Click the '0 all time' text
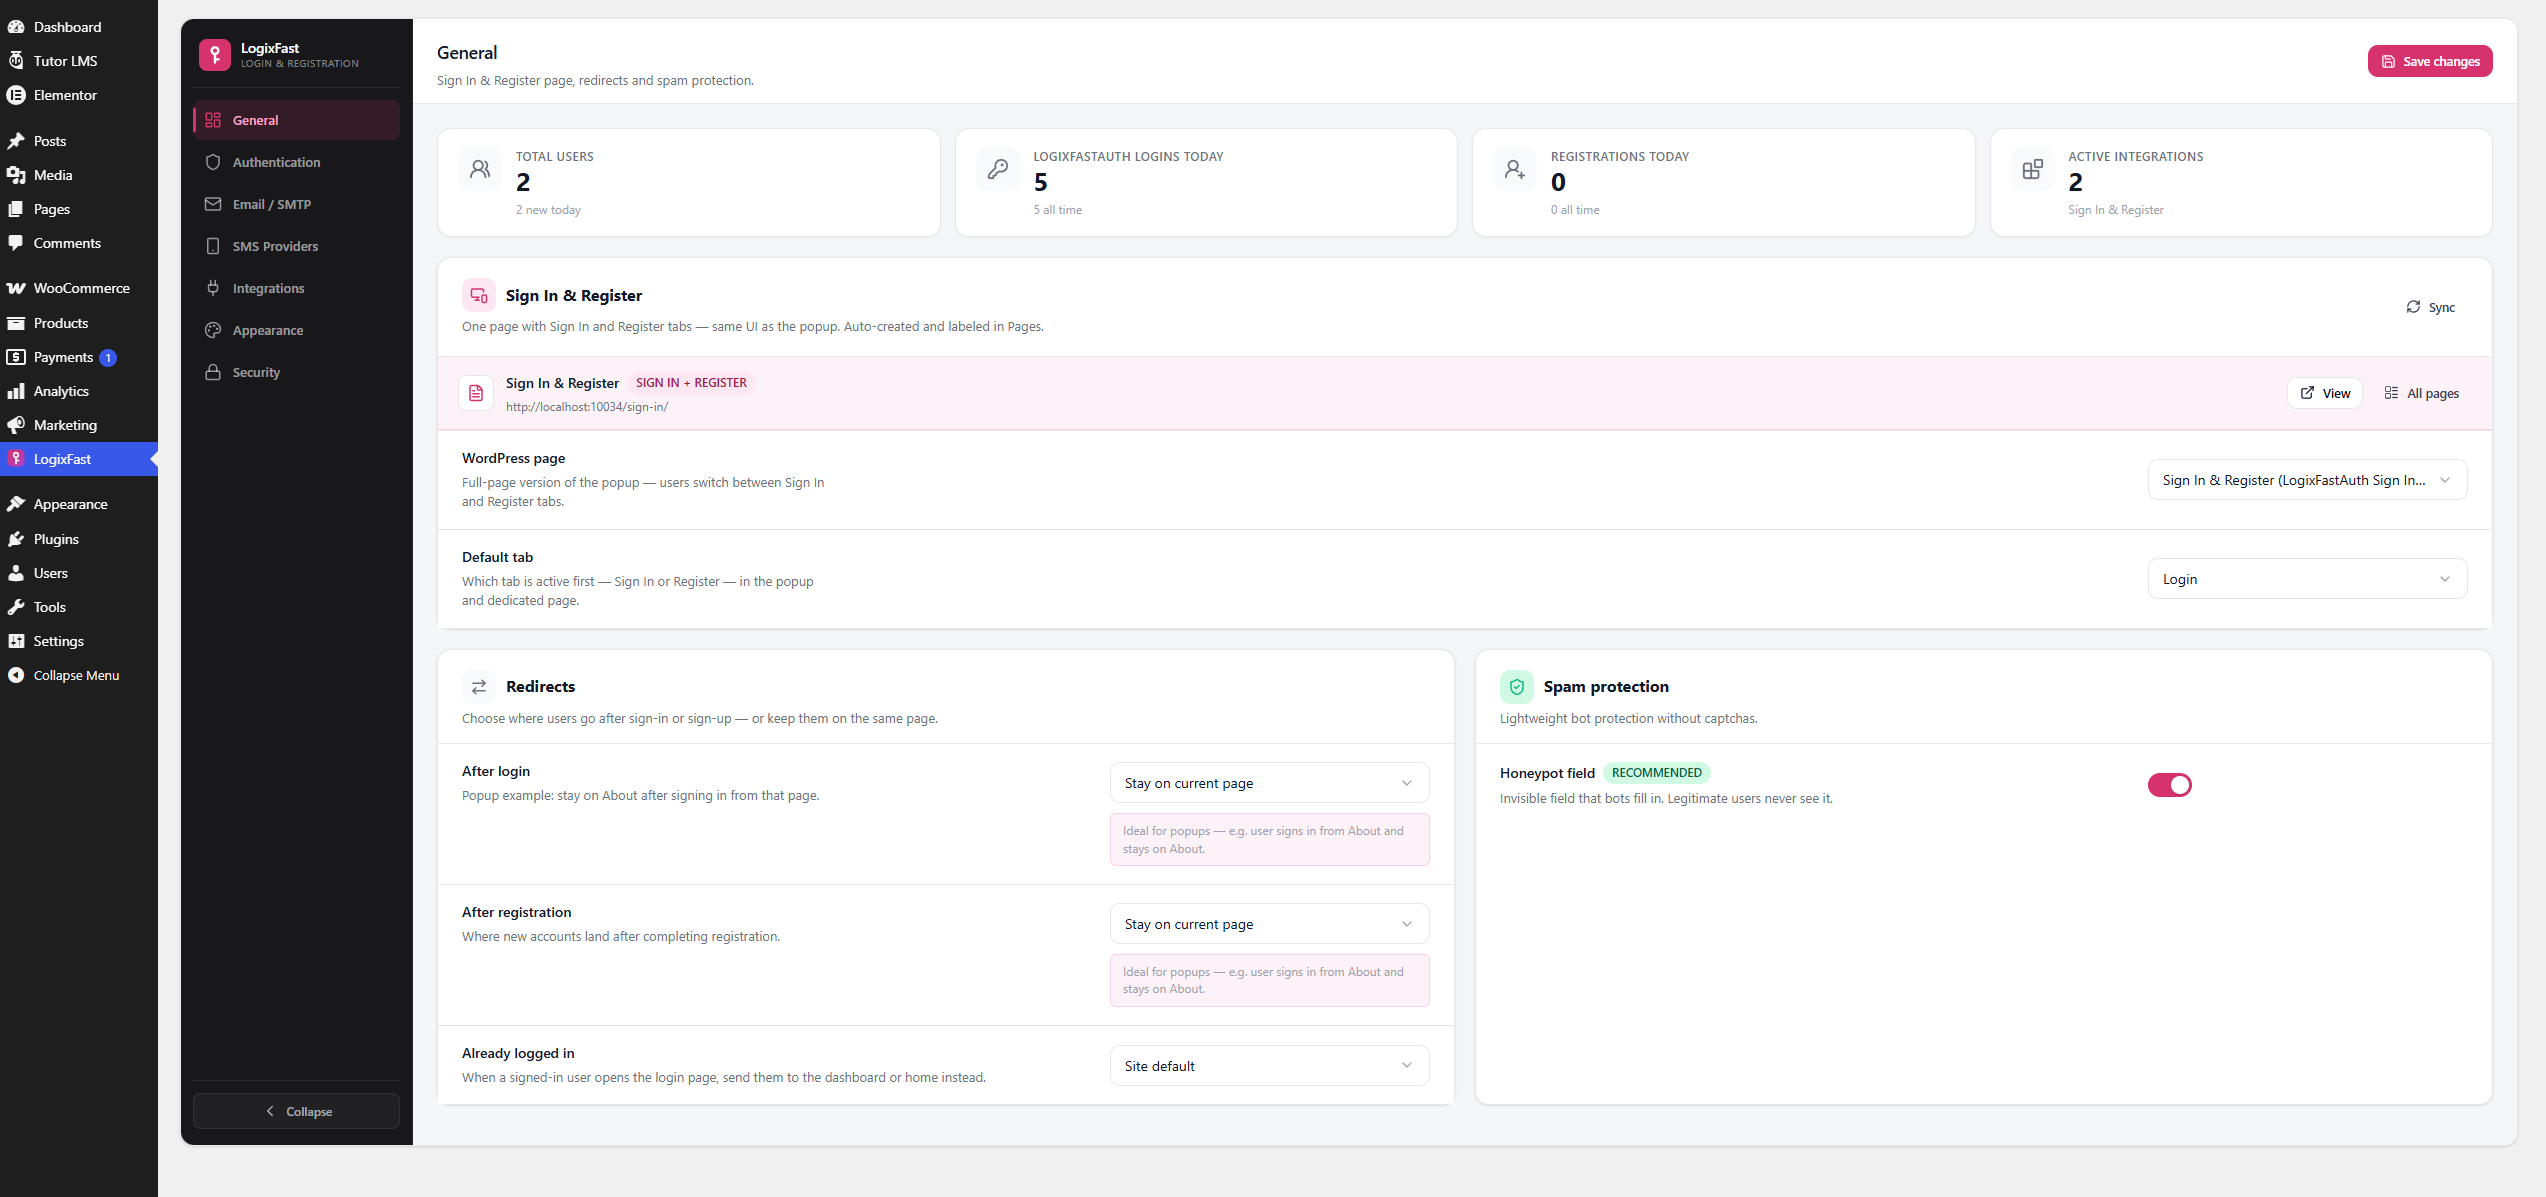Screen dimensions: 2546x1197 (x=1575, y=210)
